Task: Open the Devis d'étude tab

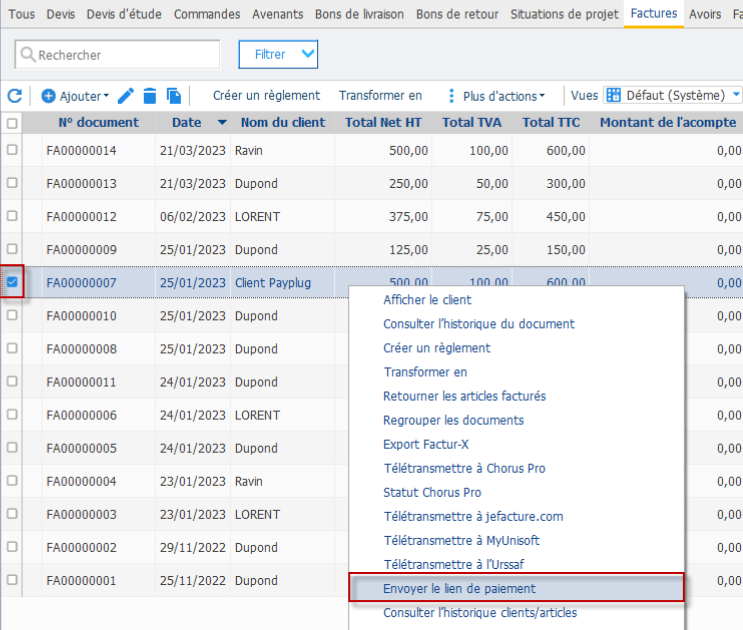Action: (x=124, y=14)
